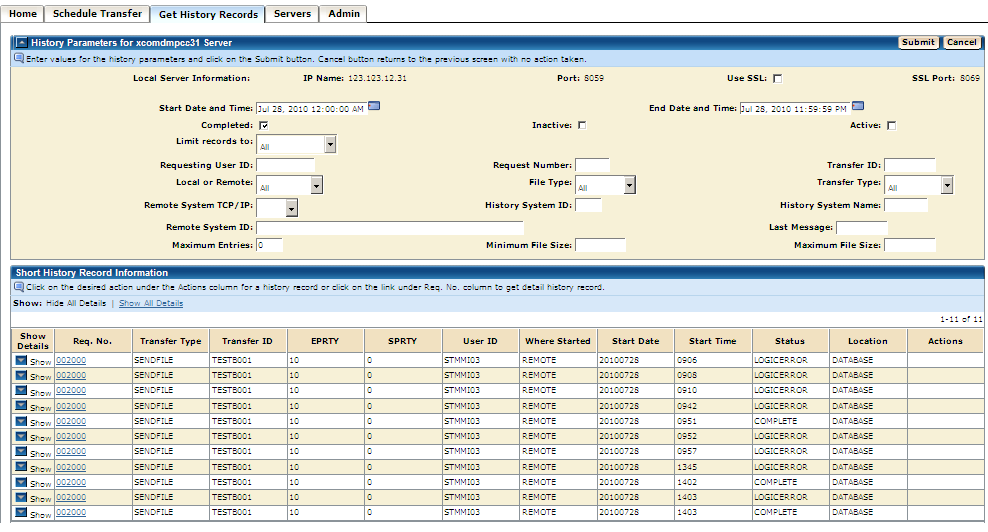
Task: Click the Requesting User ID input field
Action: click(x=285, y=165)
